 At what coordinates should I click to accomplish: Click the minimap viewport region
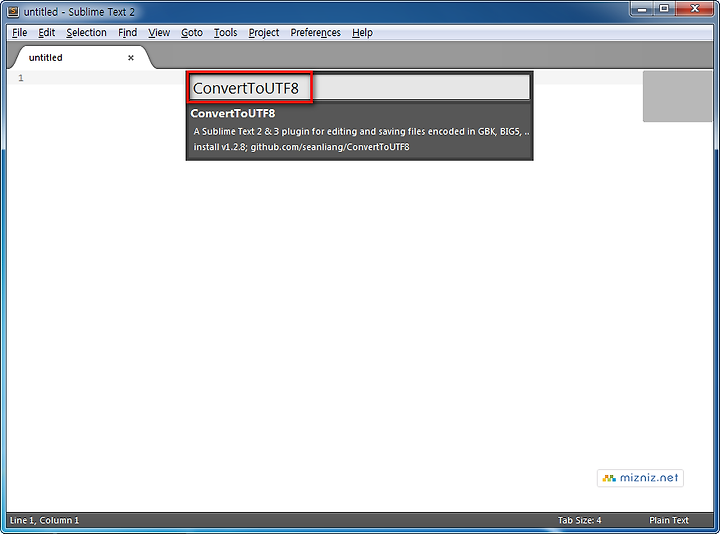(x=677, y=96)
